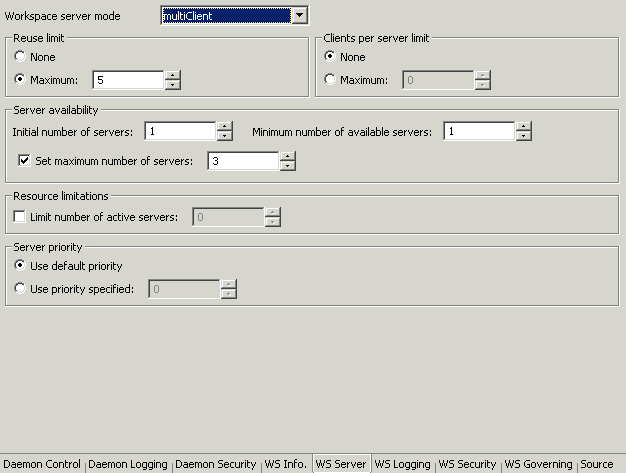Decrease Minimum number of available servers

[x=523, y=136]
